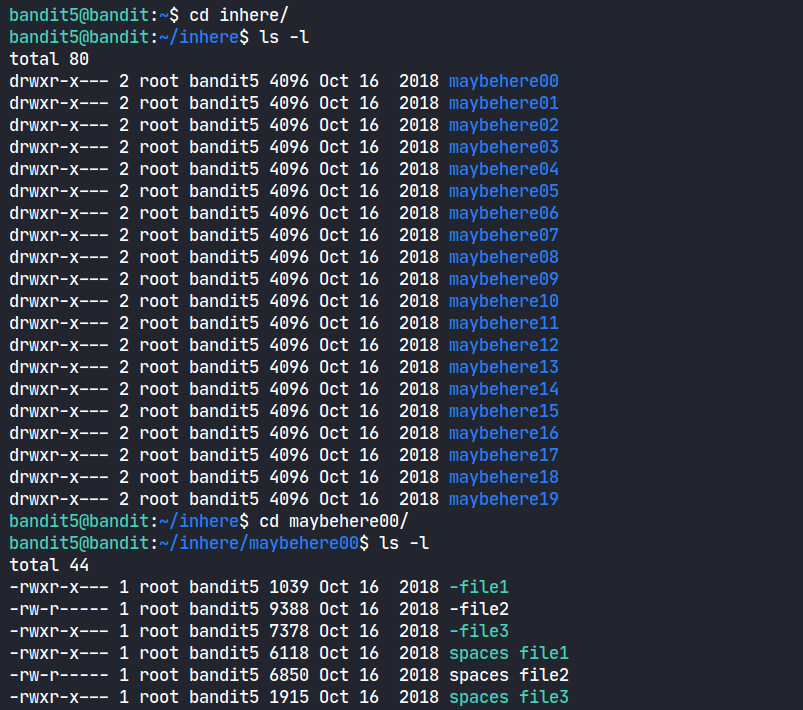The image size is (803, 710).
Task: Click the directory name maybehere02
Action: point(503,125)
